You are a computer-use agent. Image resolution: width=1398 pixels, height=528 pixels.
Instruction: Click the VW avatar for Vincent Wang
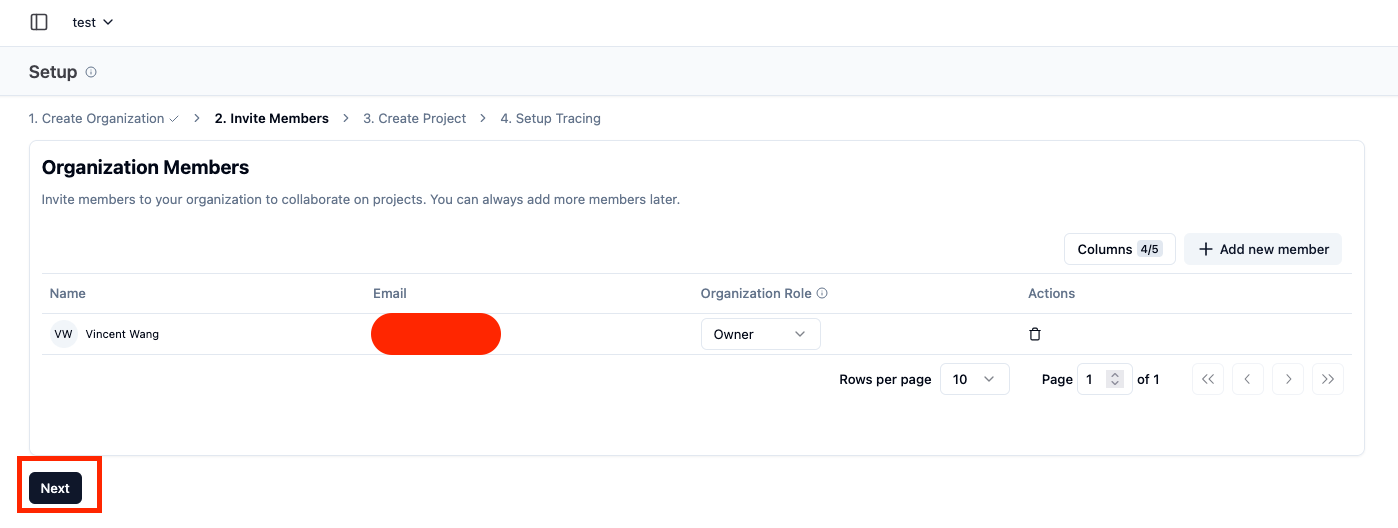[x=63, y=334]
